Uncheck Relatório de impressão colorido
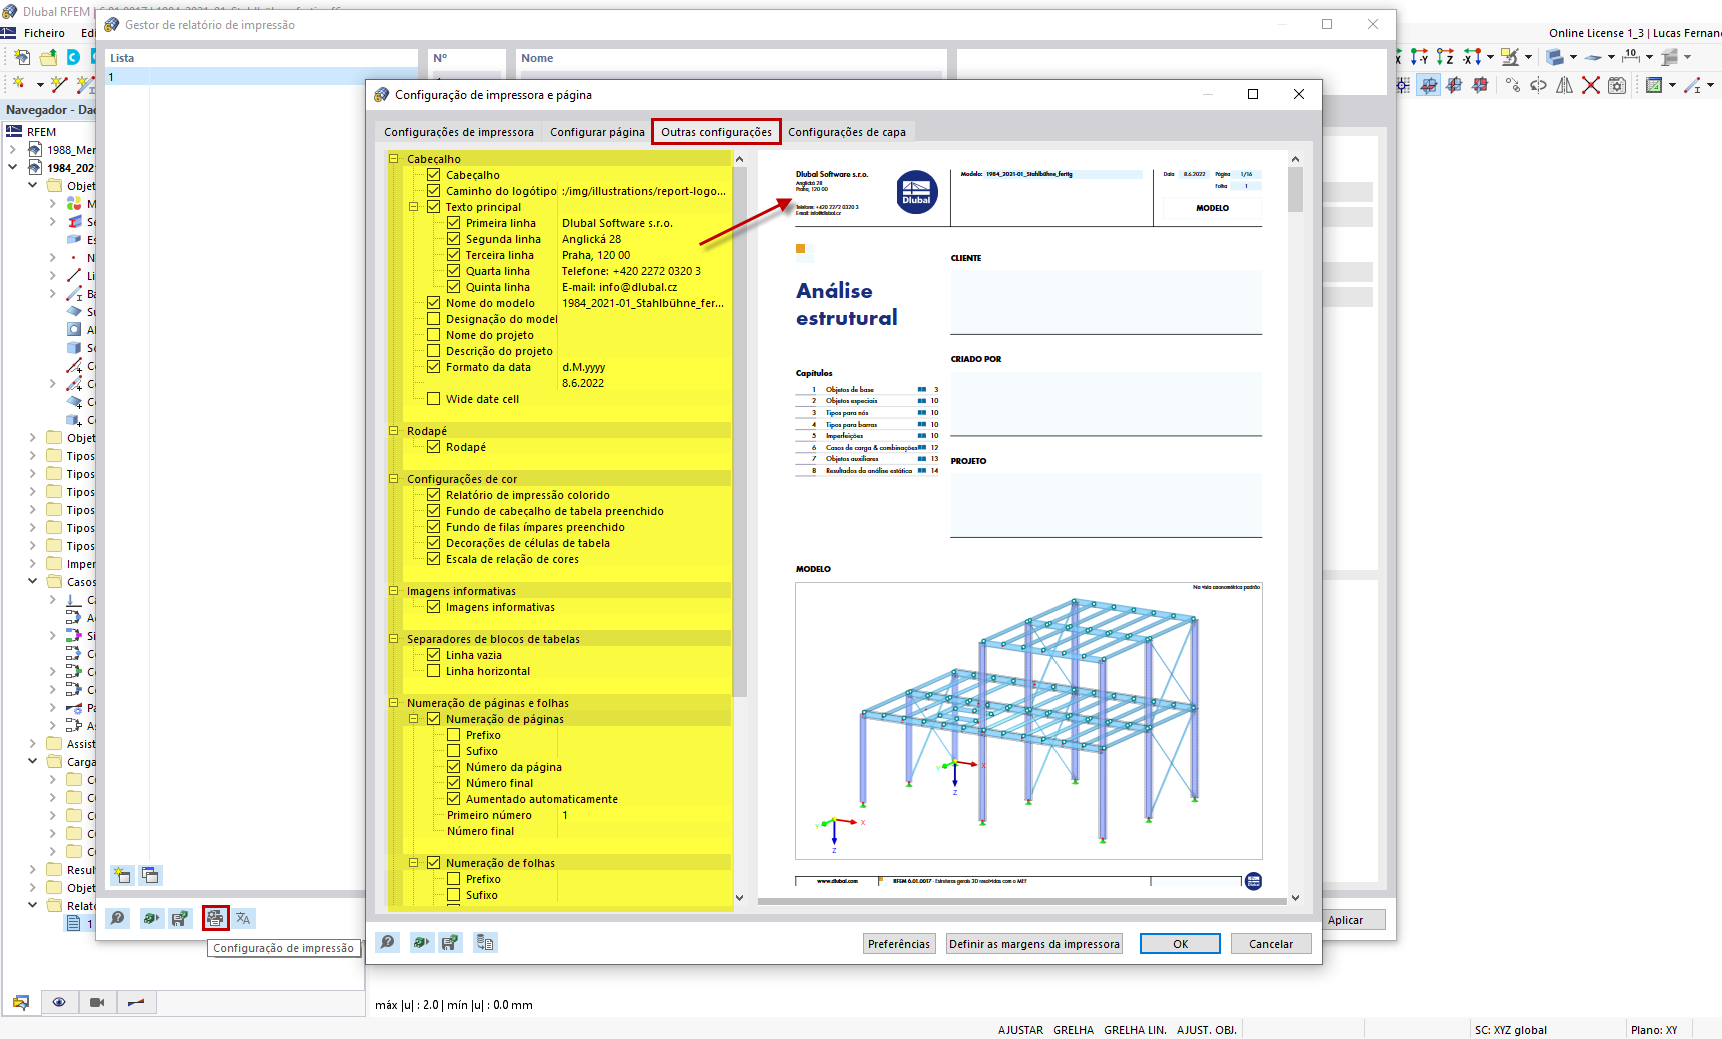 point(434,494)
